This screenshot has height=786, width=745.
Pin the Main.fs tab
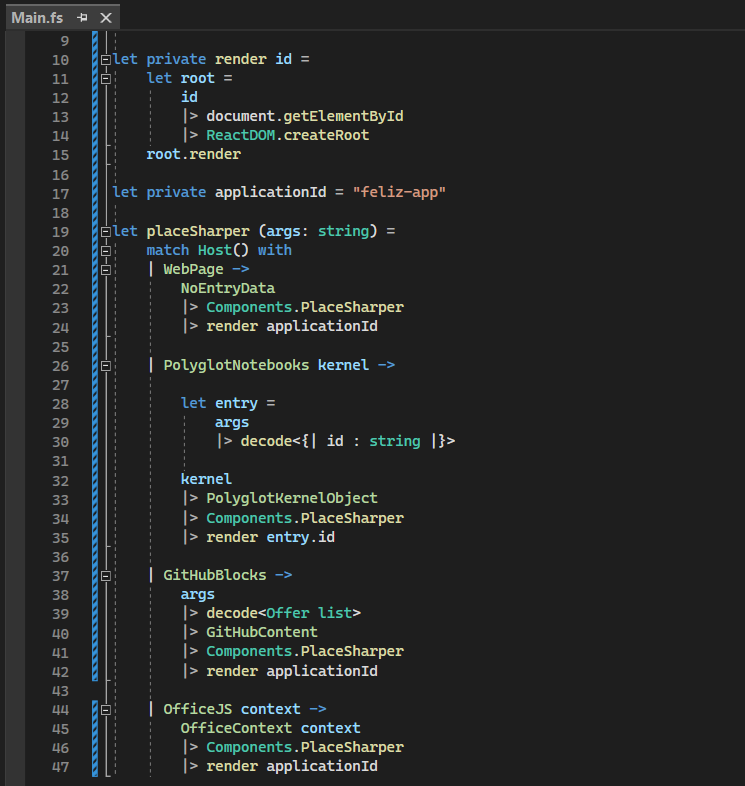[82, 18]
